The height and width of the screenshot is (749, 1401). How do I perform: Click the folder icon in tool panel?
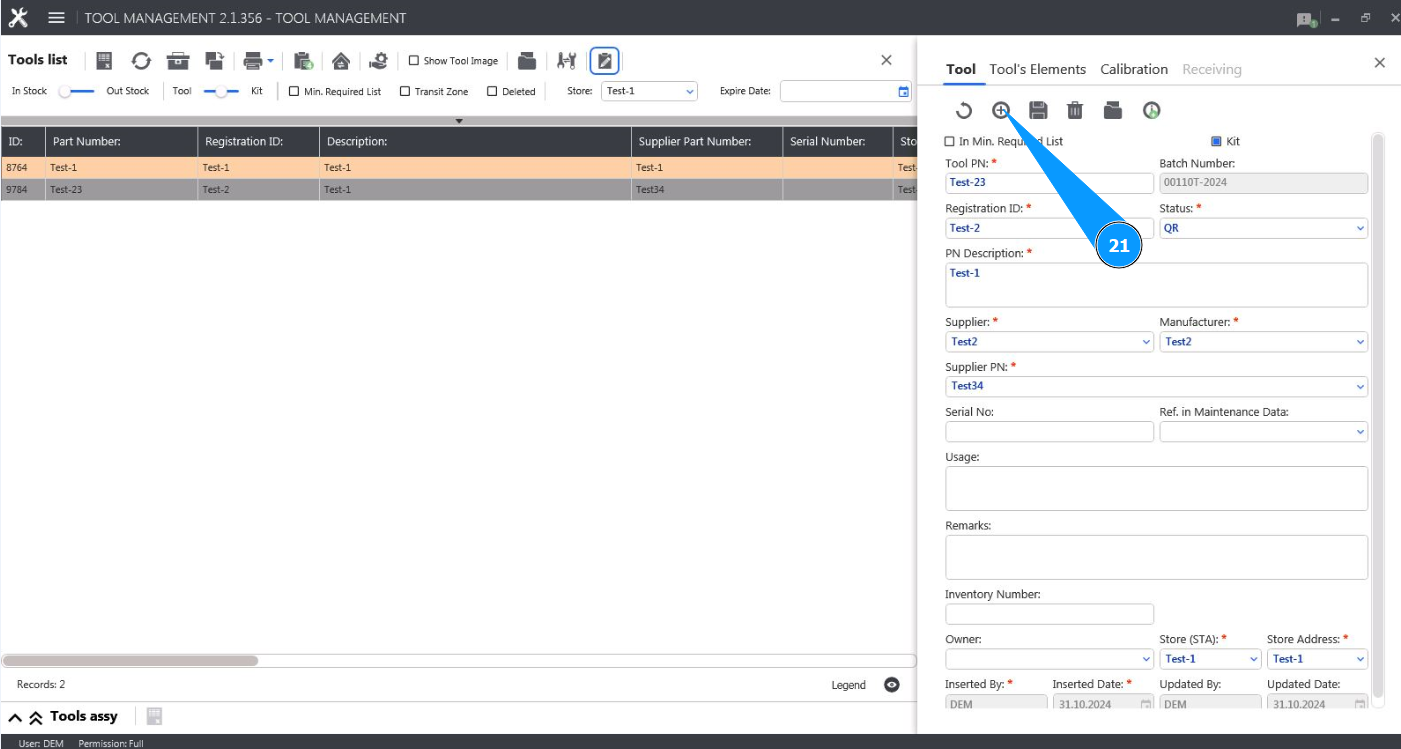click(1113, 111)
